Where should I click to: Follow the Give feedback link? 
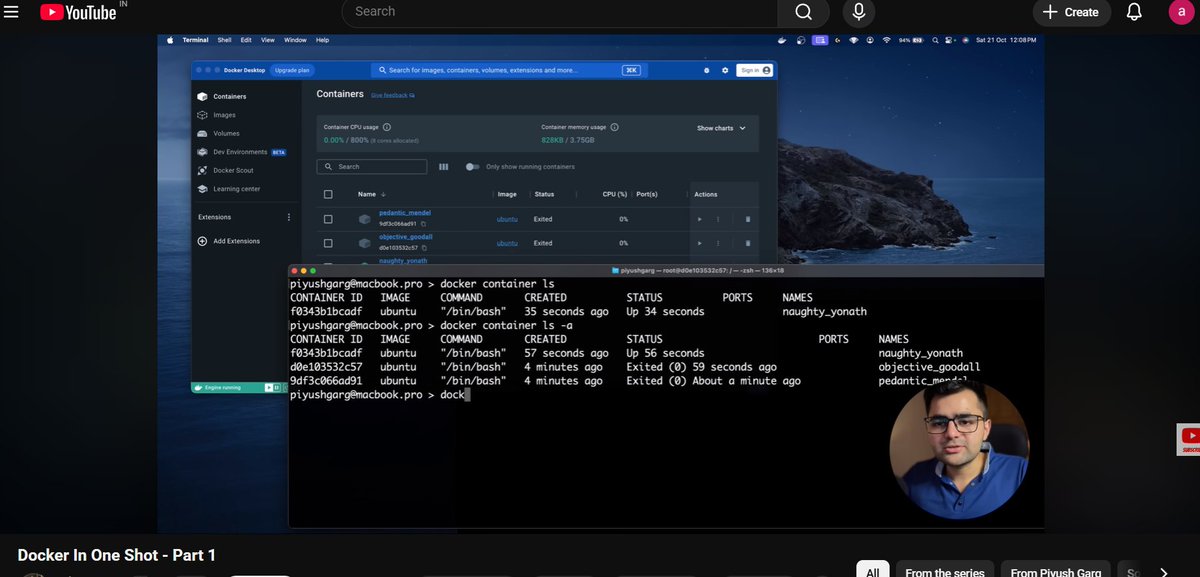point(392,95)
